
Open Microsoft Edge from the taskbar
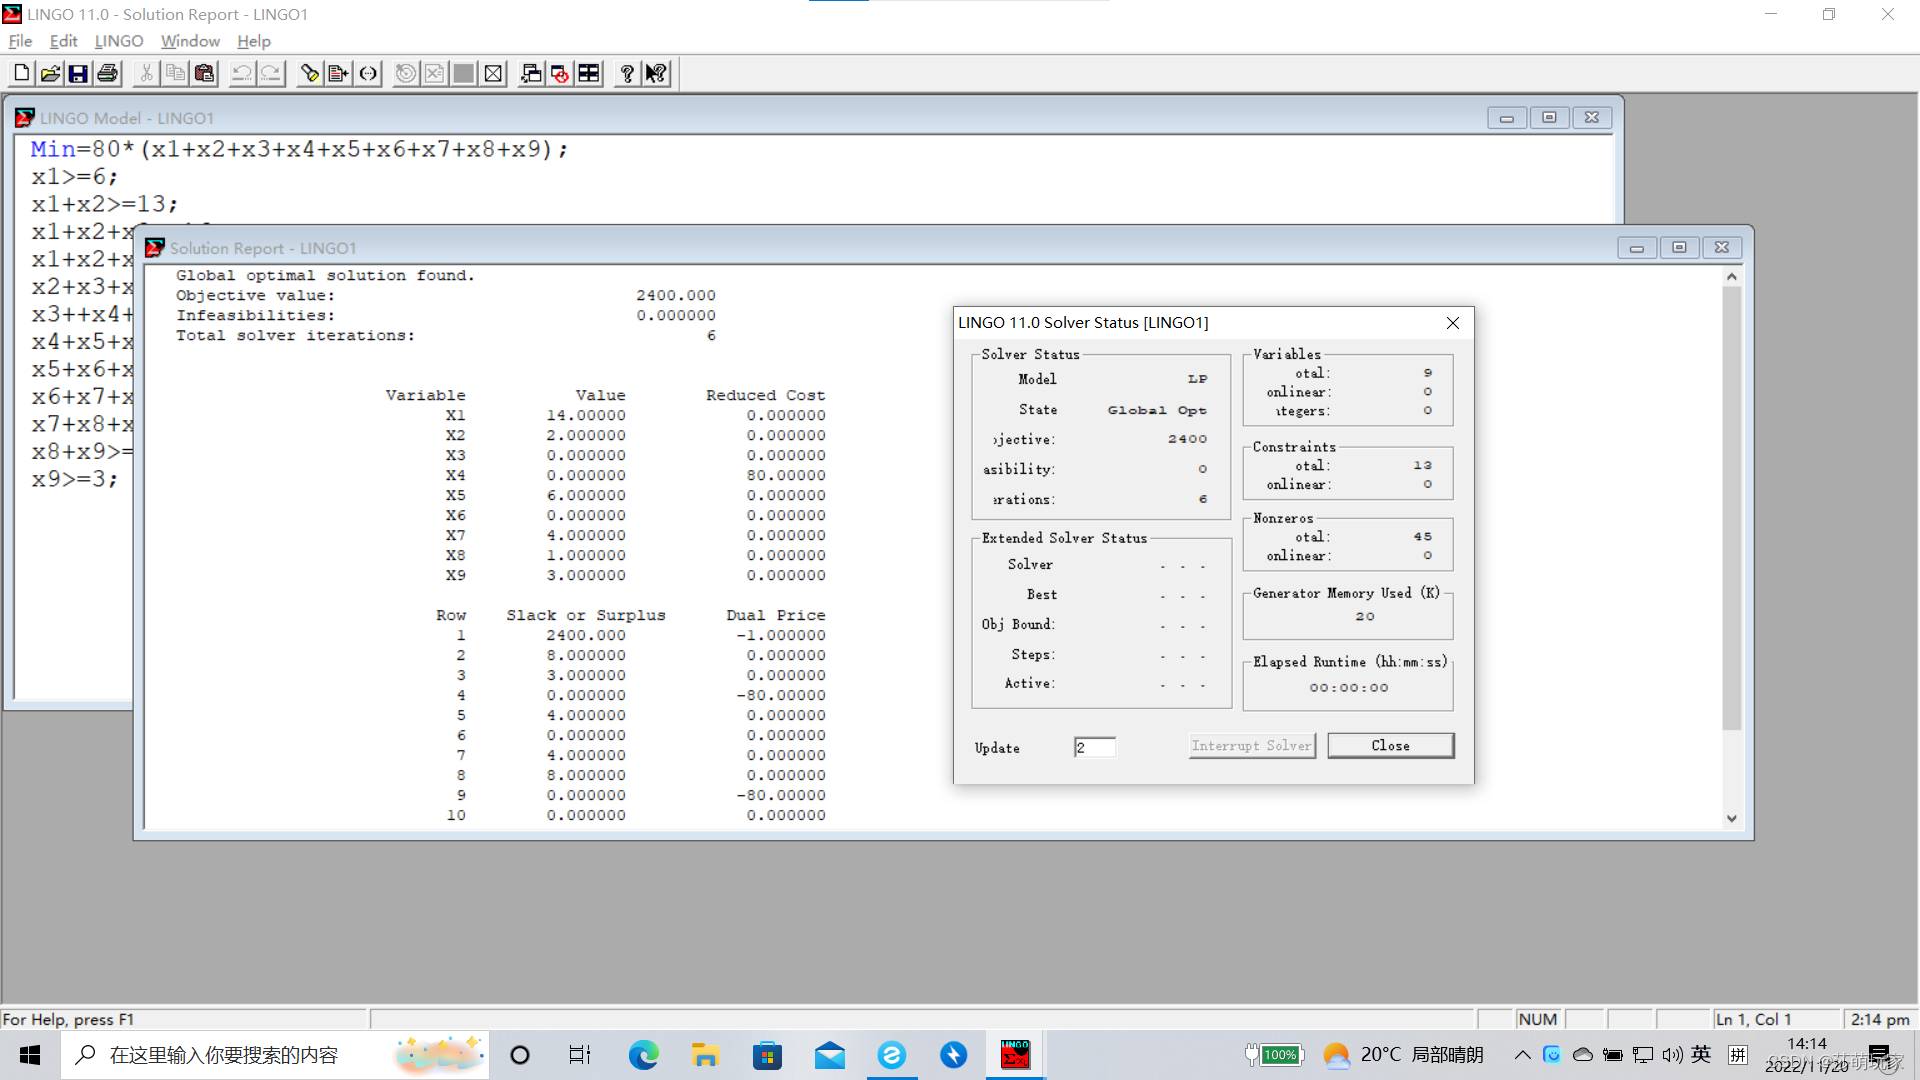click(643, 1055)
